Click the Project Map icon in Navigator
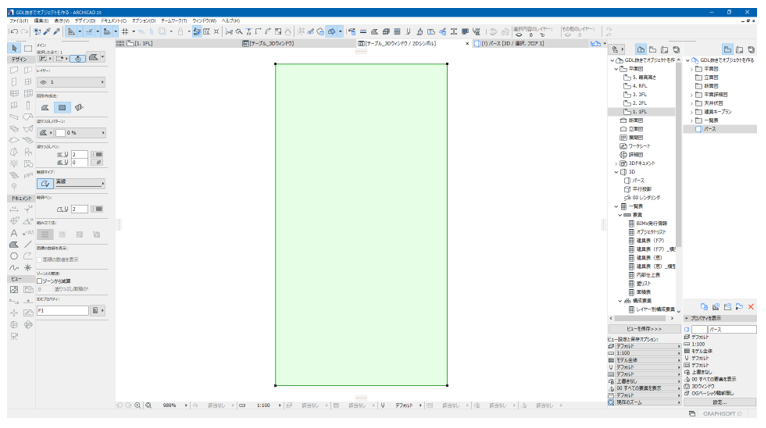The image size is (766, 428). click(x=640, y=49)
